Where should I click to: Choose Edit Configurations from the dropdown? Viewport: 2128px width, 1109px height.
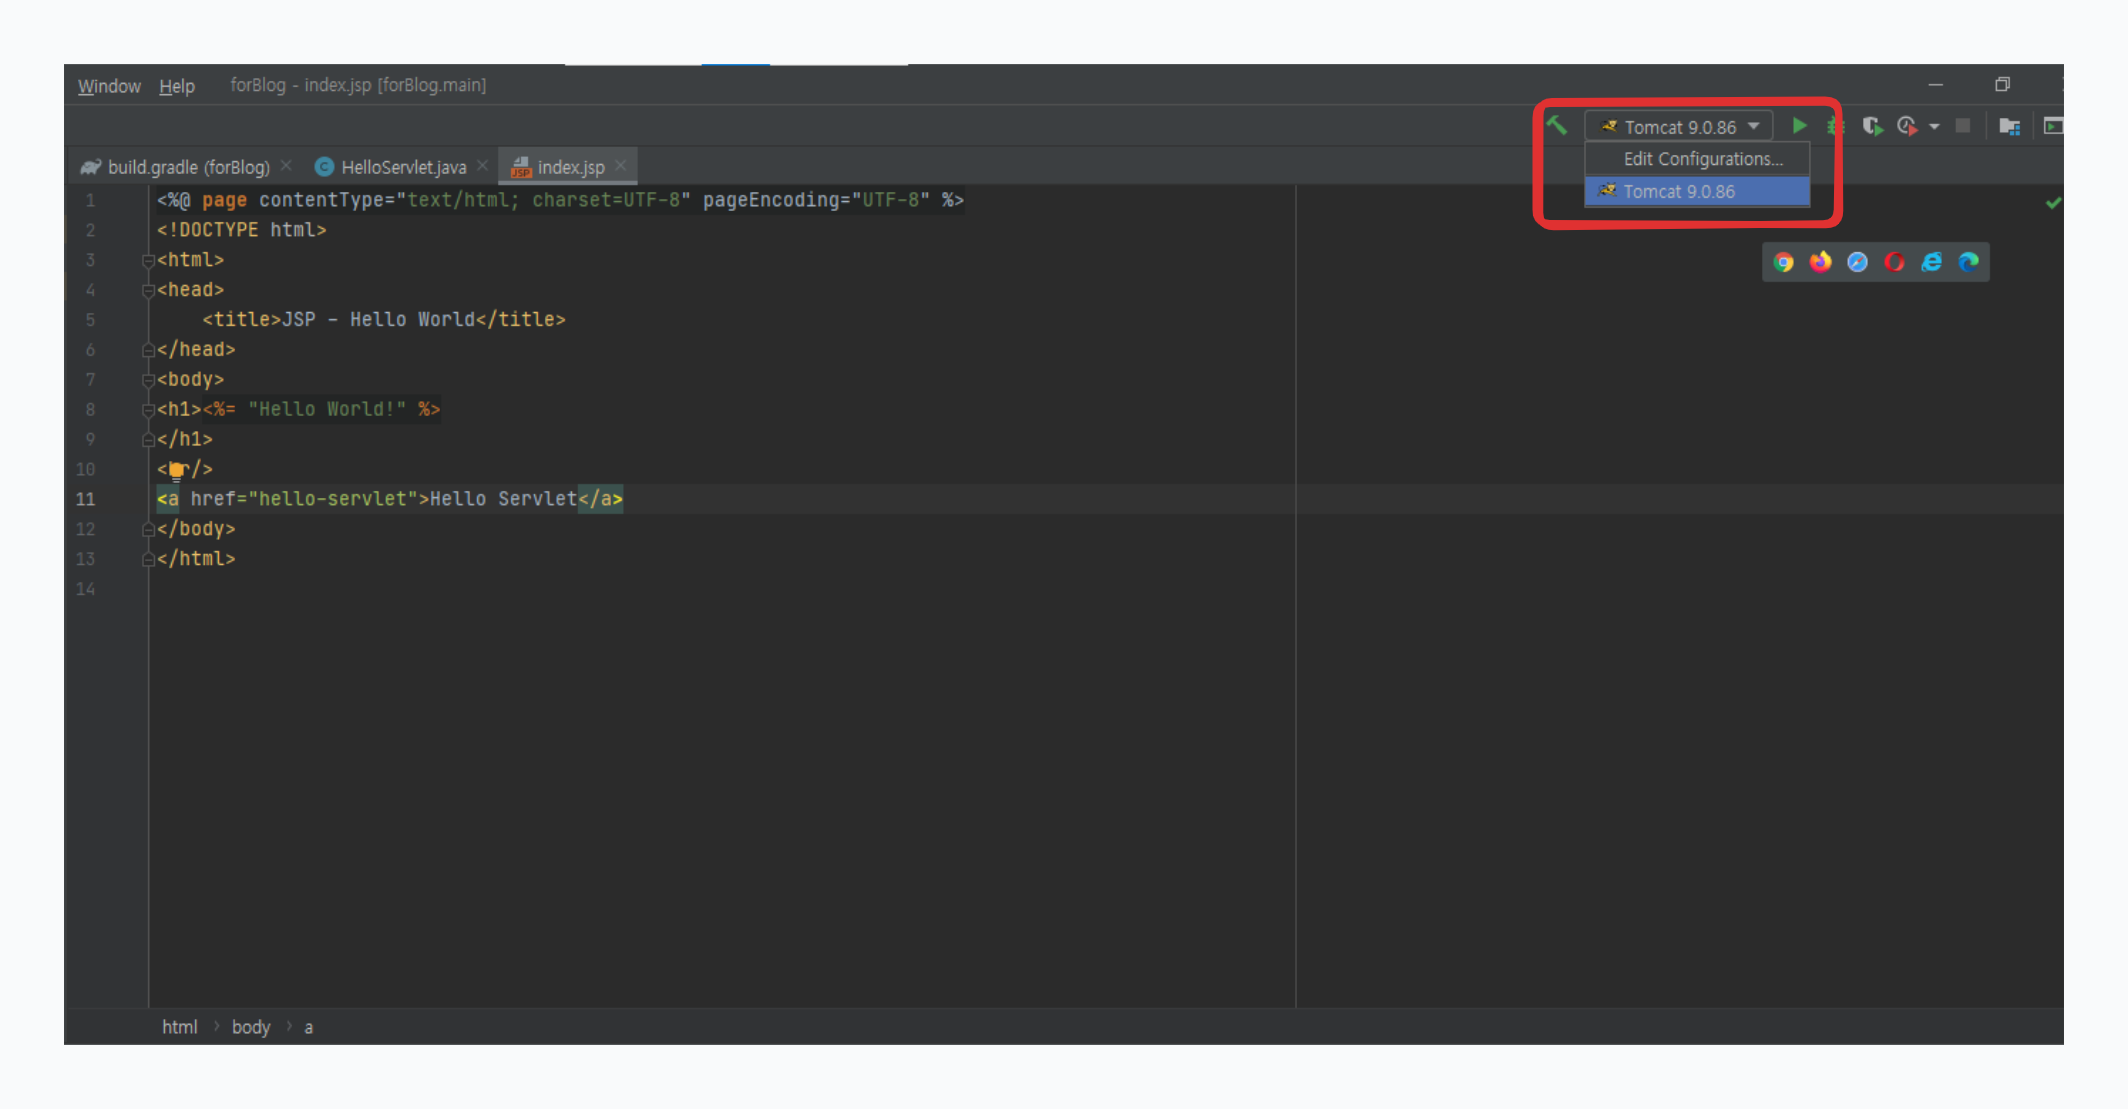coord(1702,159)
